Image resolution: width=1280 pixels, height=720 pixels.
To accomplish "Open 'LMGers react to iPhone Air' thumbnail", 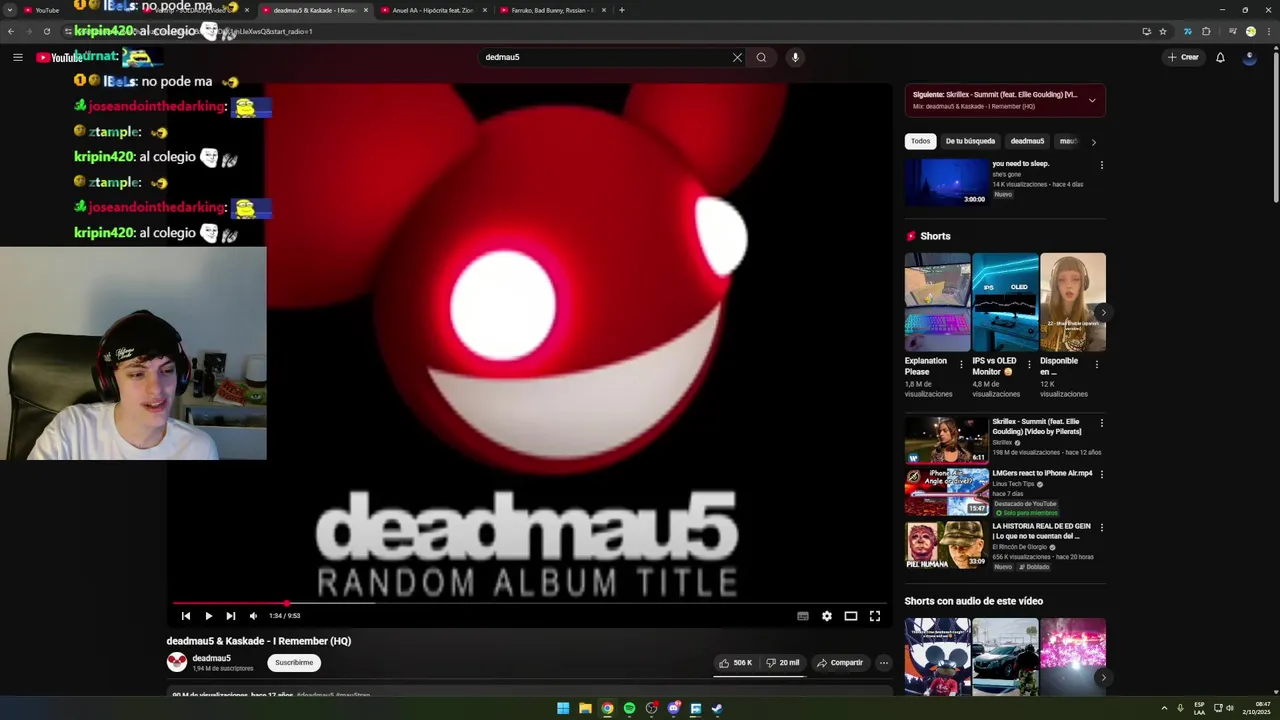I will (946, 491).
